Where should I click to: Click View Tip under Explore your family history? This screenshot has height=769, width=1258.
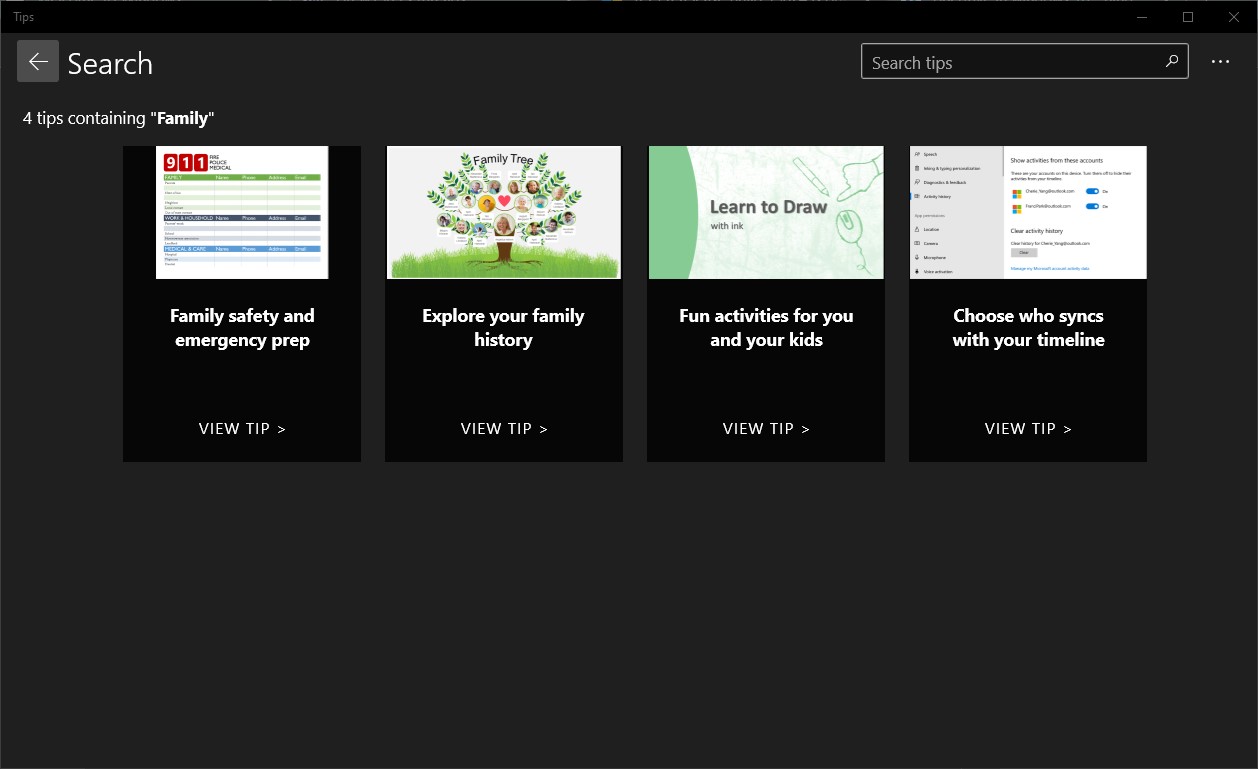click(504, 428)
